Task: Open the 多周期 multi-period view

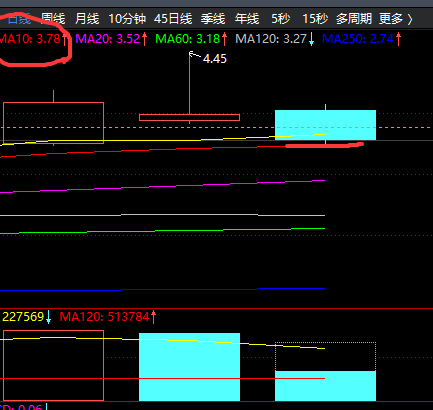Action: point(354,19)
